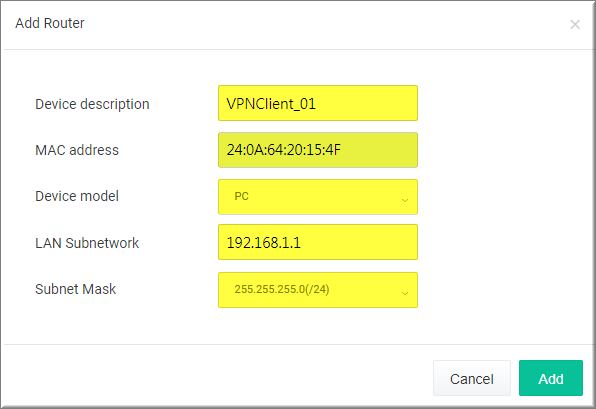Close the Add Router dialog
Screen dimensions: 596x409
(575, 24)
